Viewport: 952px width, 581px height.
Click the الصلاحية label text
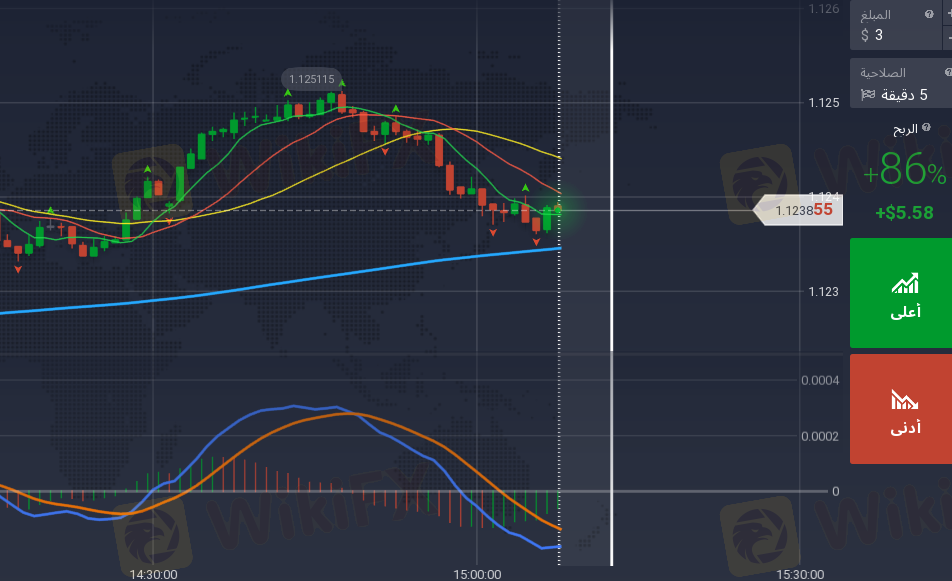point(883,73)
